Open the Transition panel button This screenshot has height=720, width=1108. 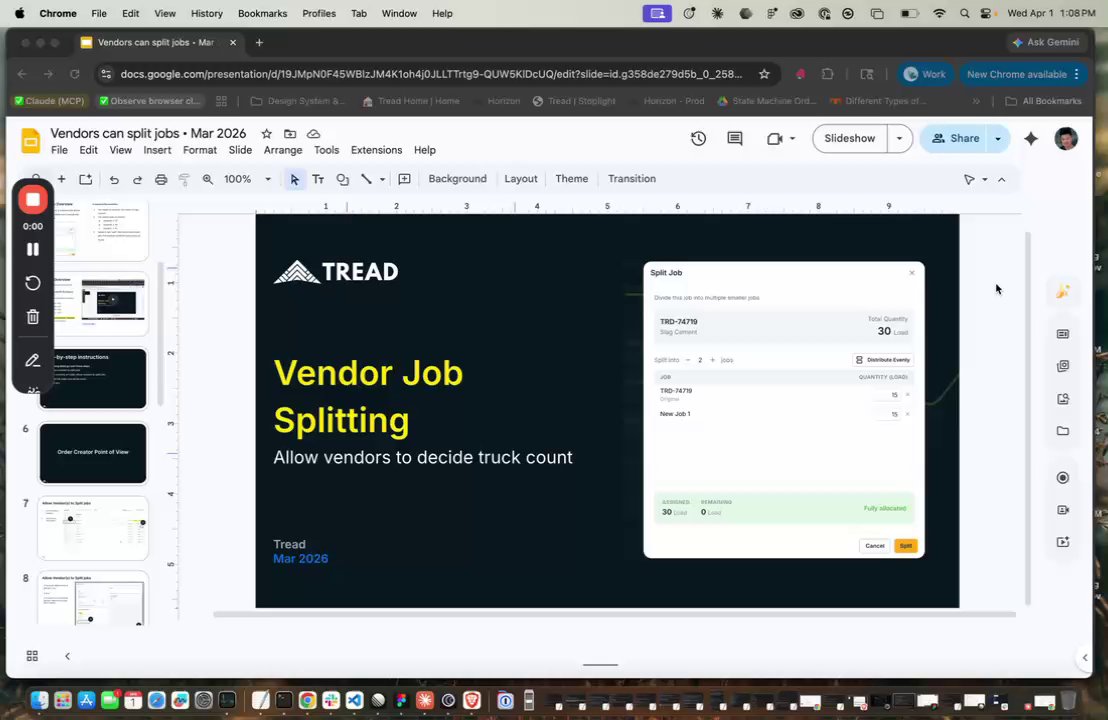click(632, 179)
